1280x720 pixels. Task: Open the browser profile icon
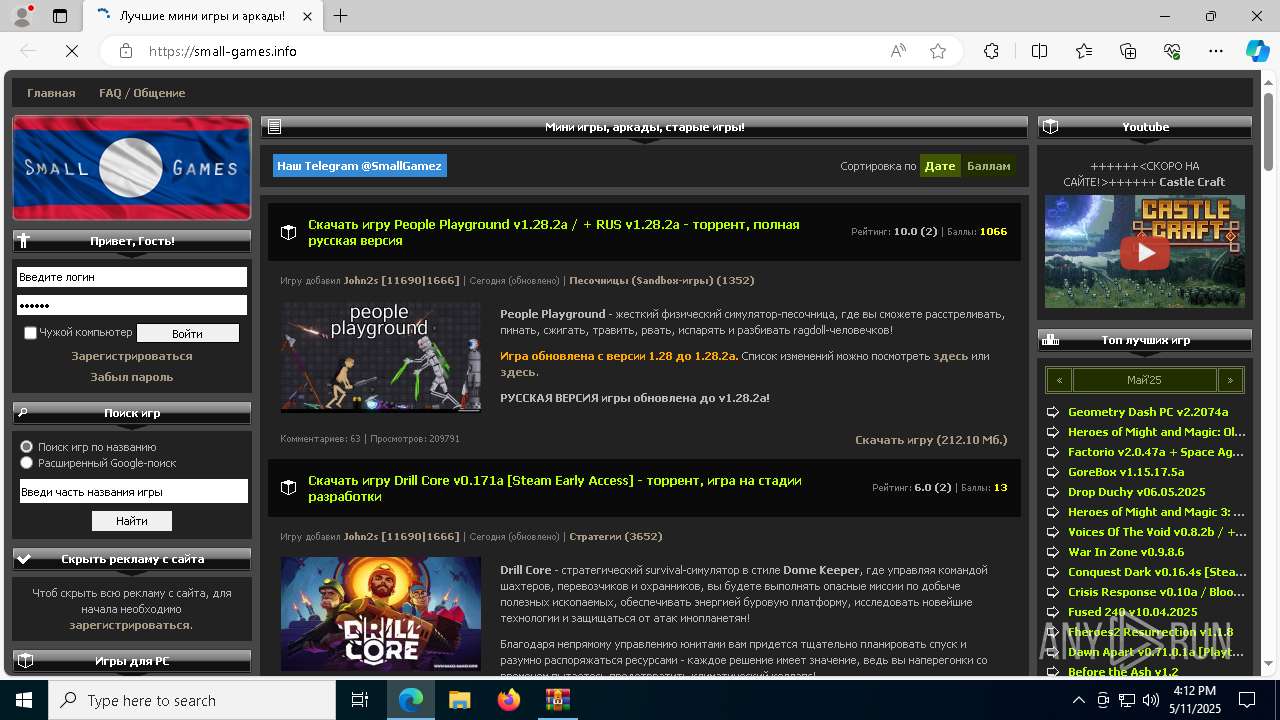point(22,16)
